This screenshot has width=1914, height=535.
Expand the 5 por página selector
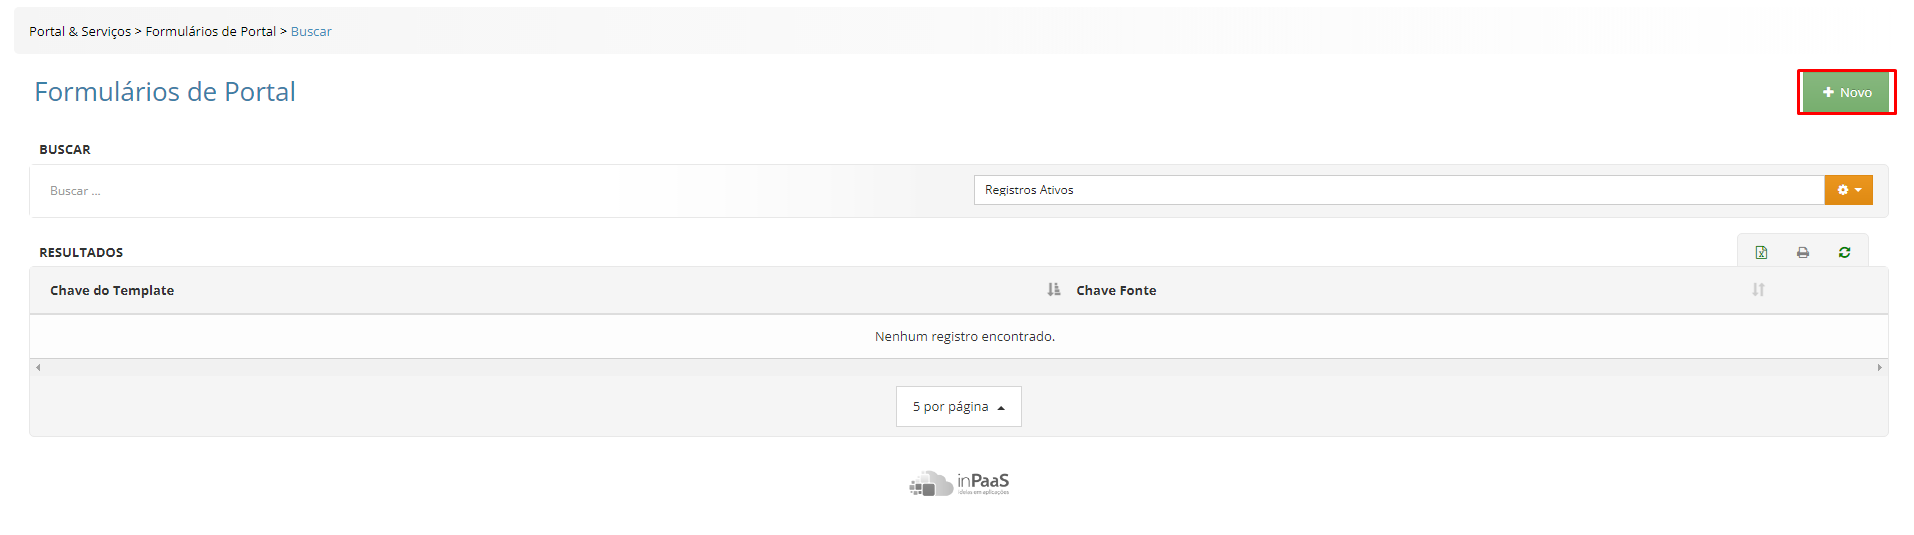[x=959, y=406]
